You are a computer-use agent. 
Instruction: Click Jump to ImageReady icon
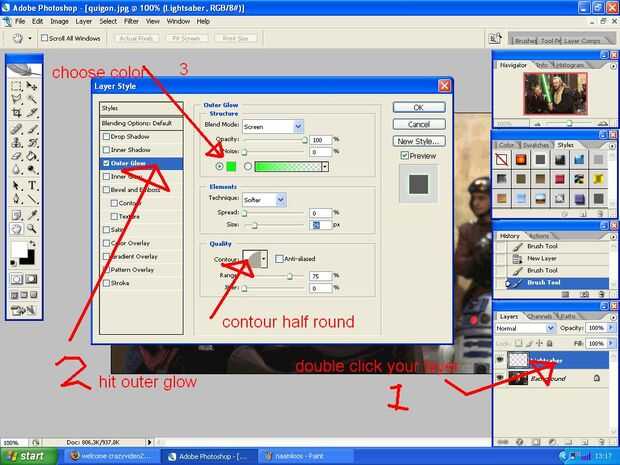24,310
